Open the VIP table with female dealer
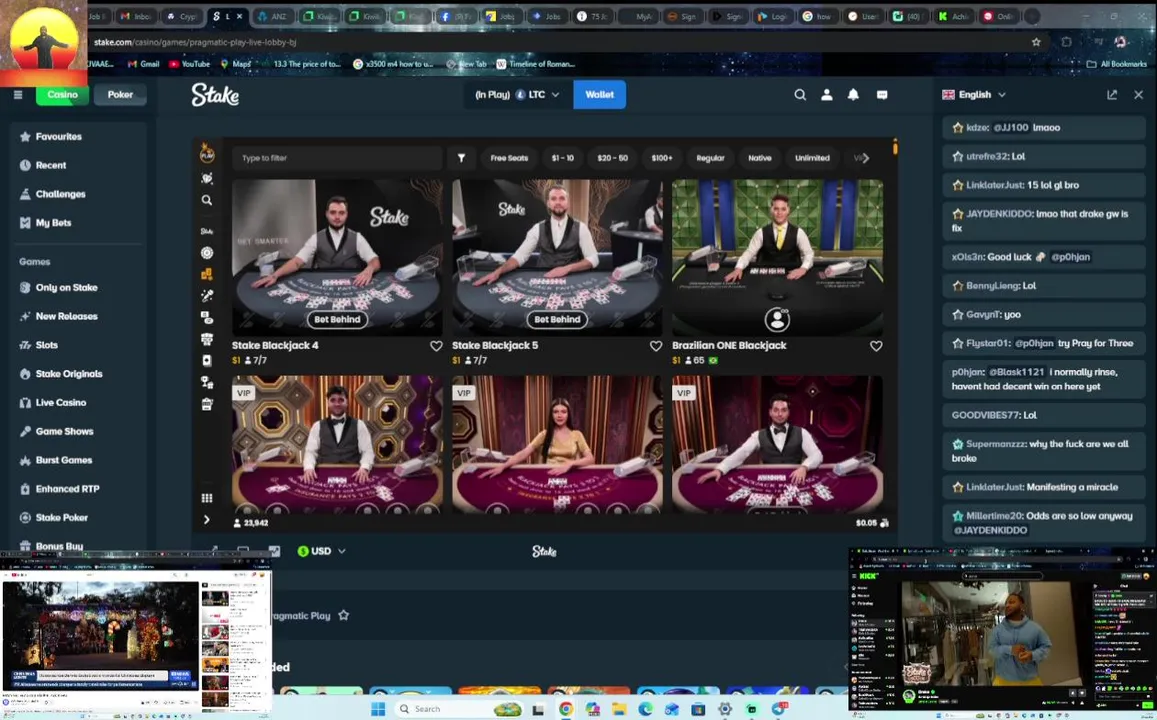 click(x=557, y=444)
